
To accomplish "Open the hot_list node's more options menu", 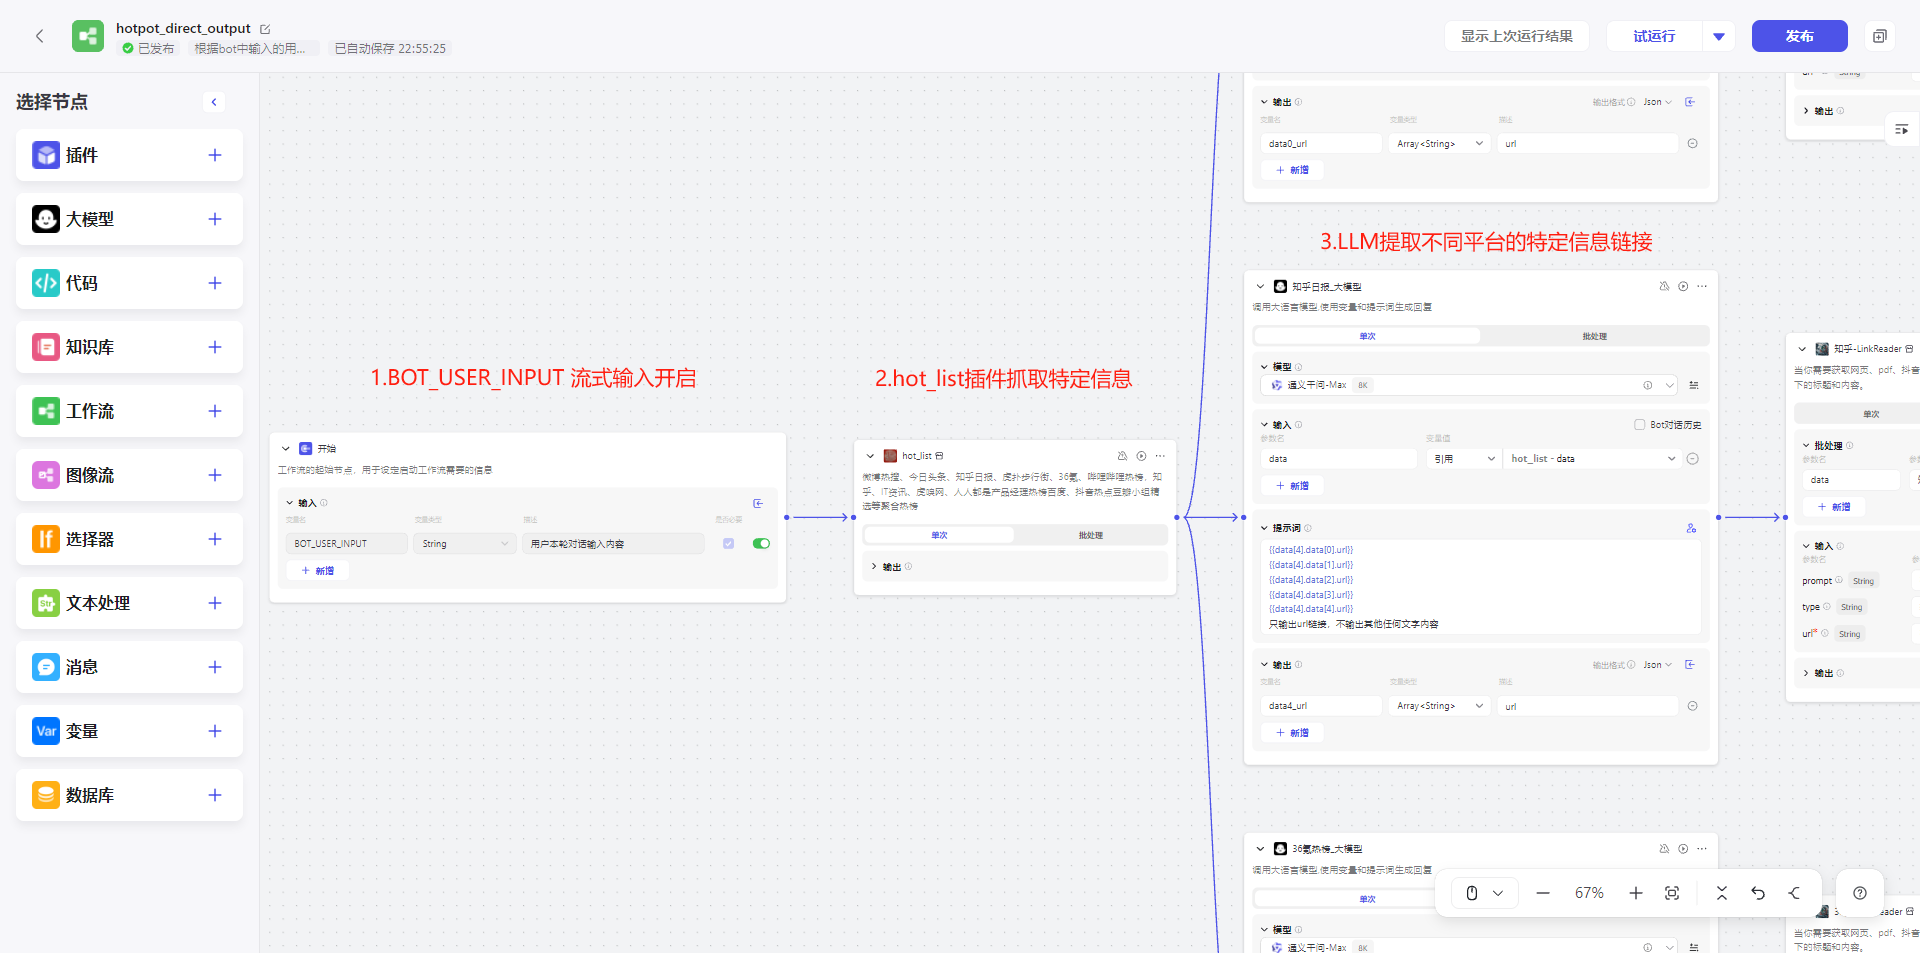I will (x=1160, y=456).
